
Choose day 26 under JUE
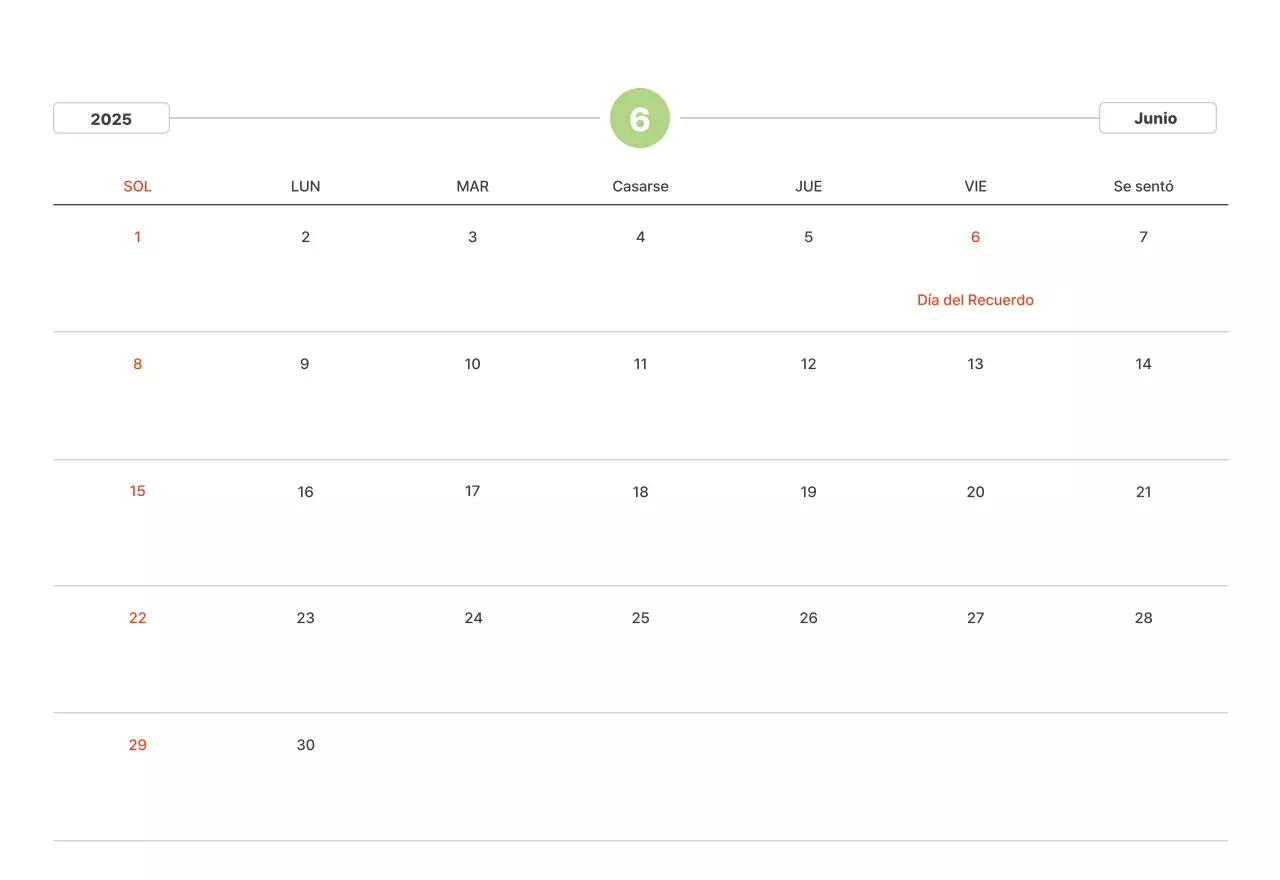808,618
